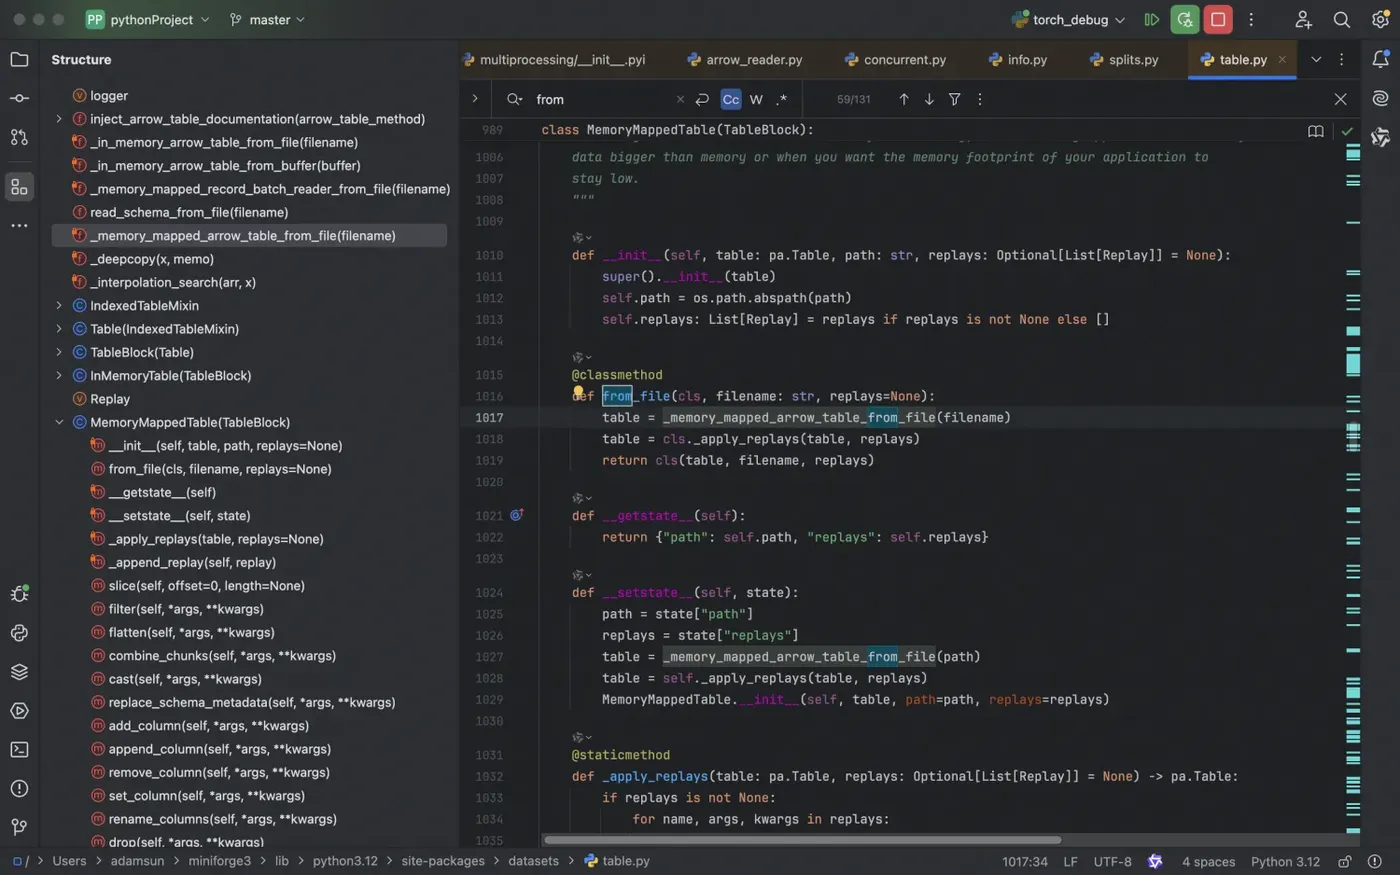Switch to the info.py tab

[1017, 60]
